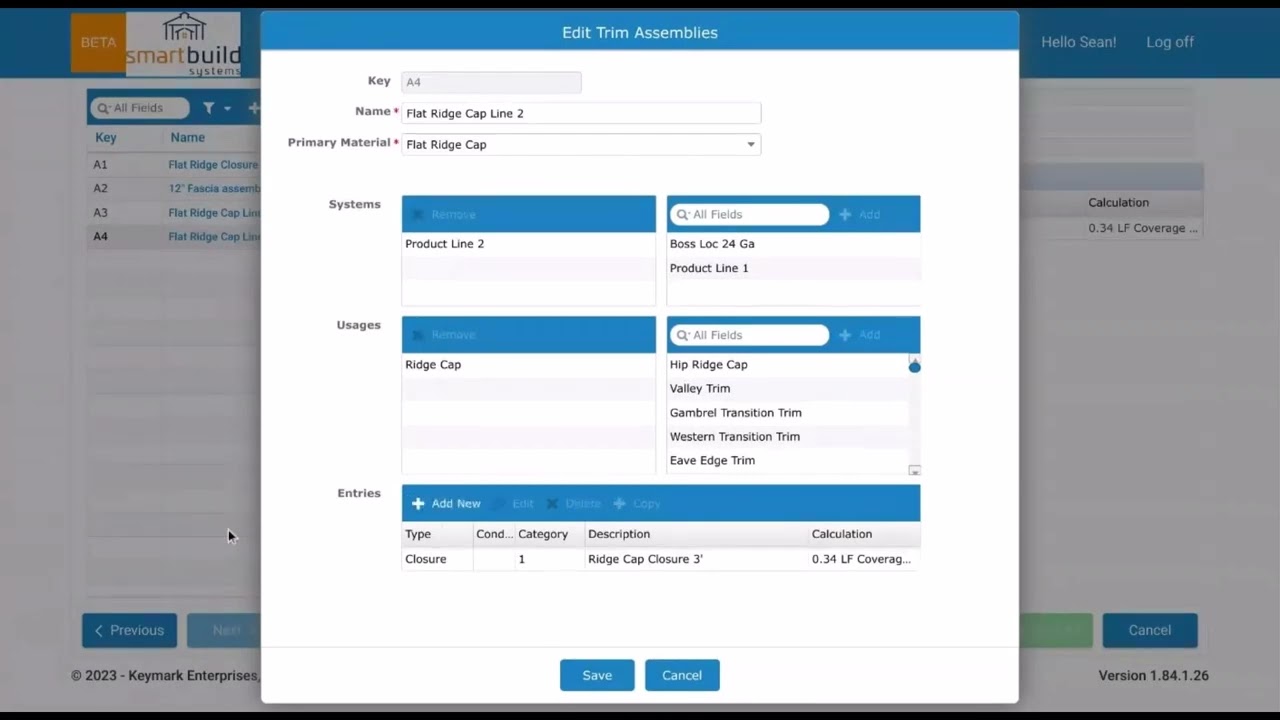Click the plus icon on Add New
The height and width of the screenshot is (720, 1280).
tap(418, 503)
